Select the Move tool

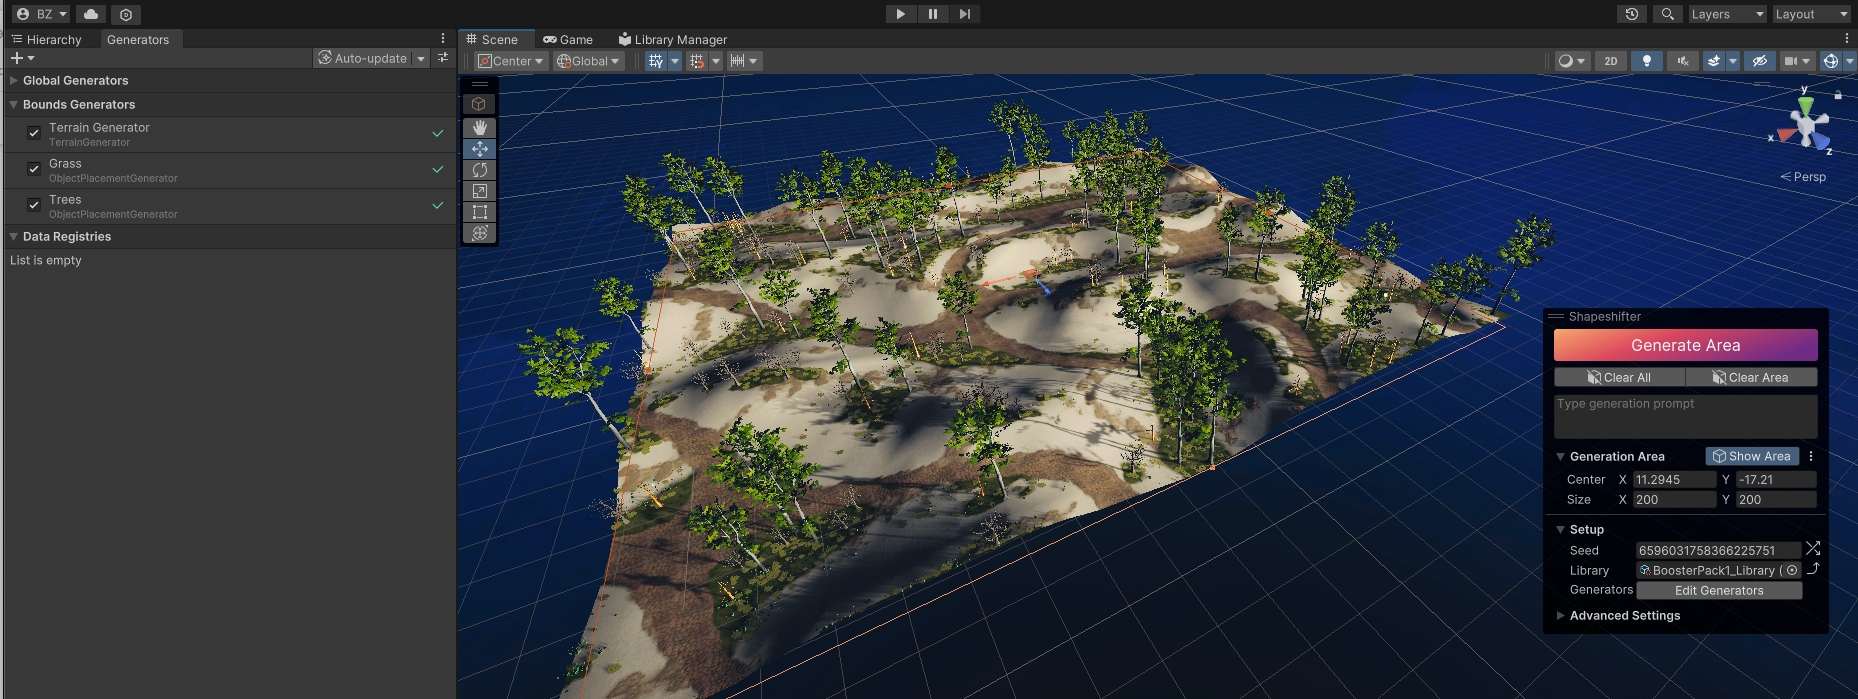click(480, 149)
